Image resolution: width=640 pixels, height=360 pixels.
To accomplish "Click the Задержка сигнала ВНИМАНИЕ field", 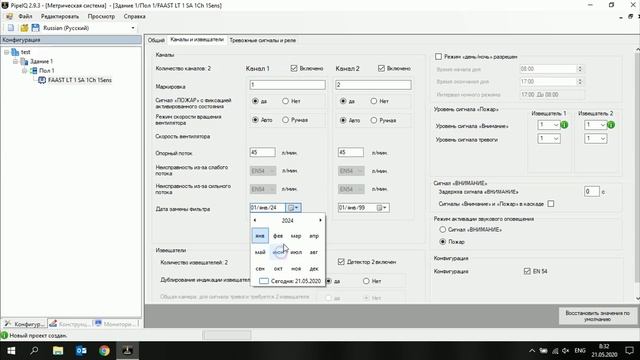I will click(591, 191).
